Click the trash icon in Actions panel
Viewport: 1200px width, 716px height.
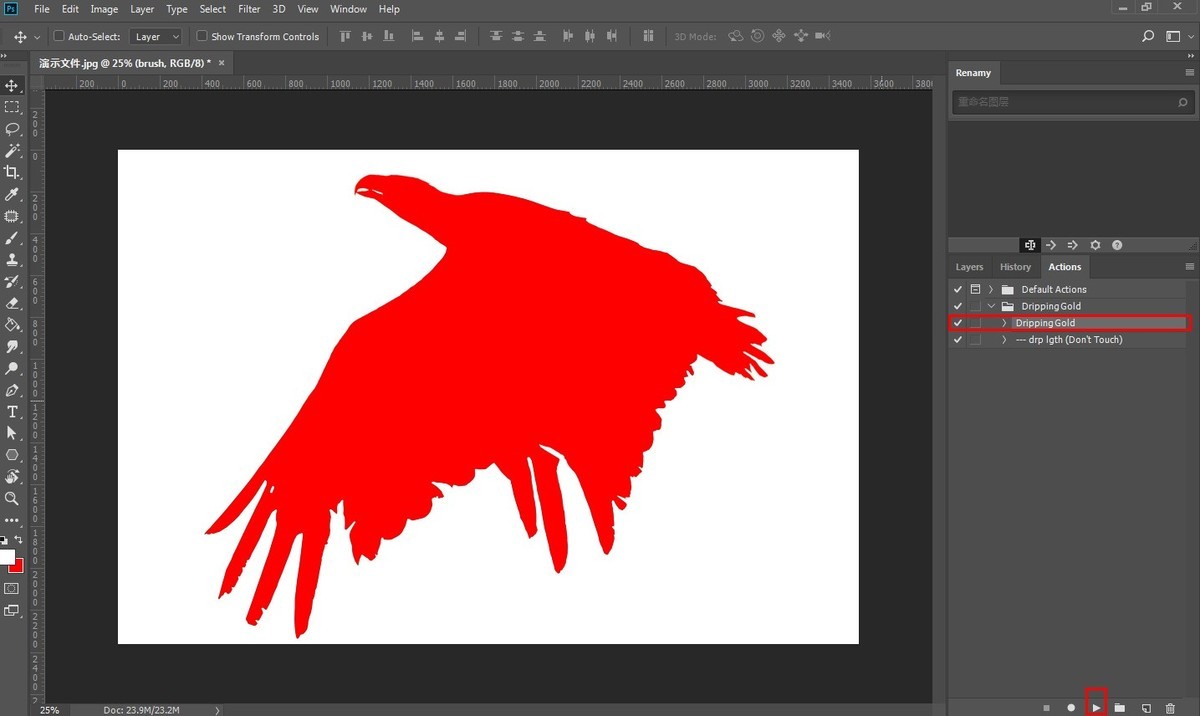coord(1171,708)
